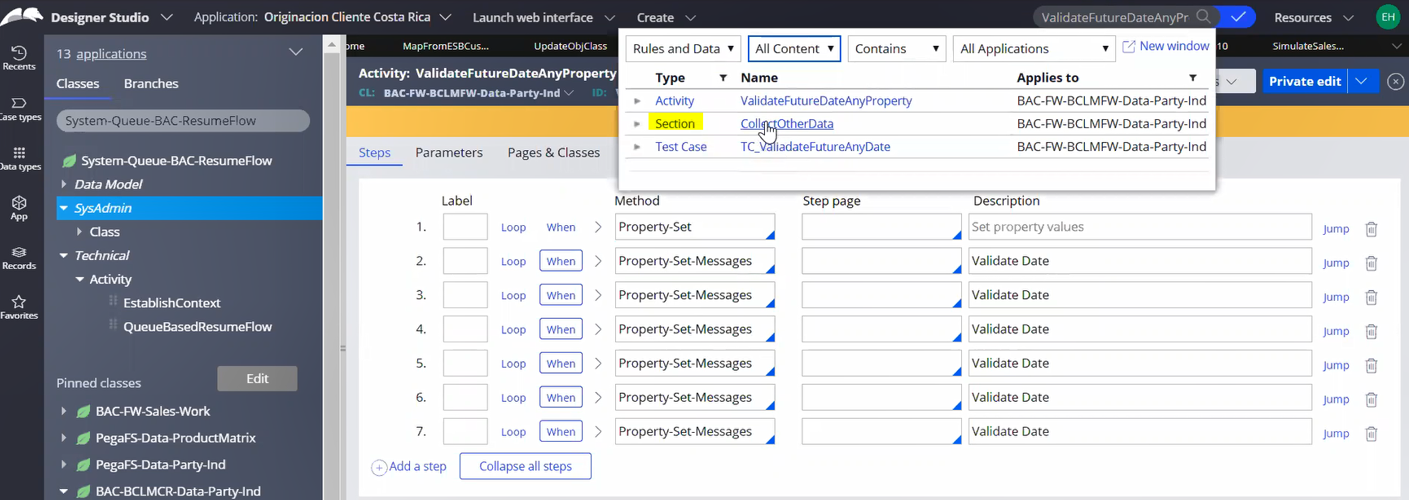Delete step 3 with trash icon

1371,297
